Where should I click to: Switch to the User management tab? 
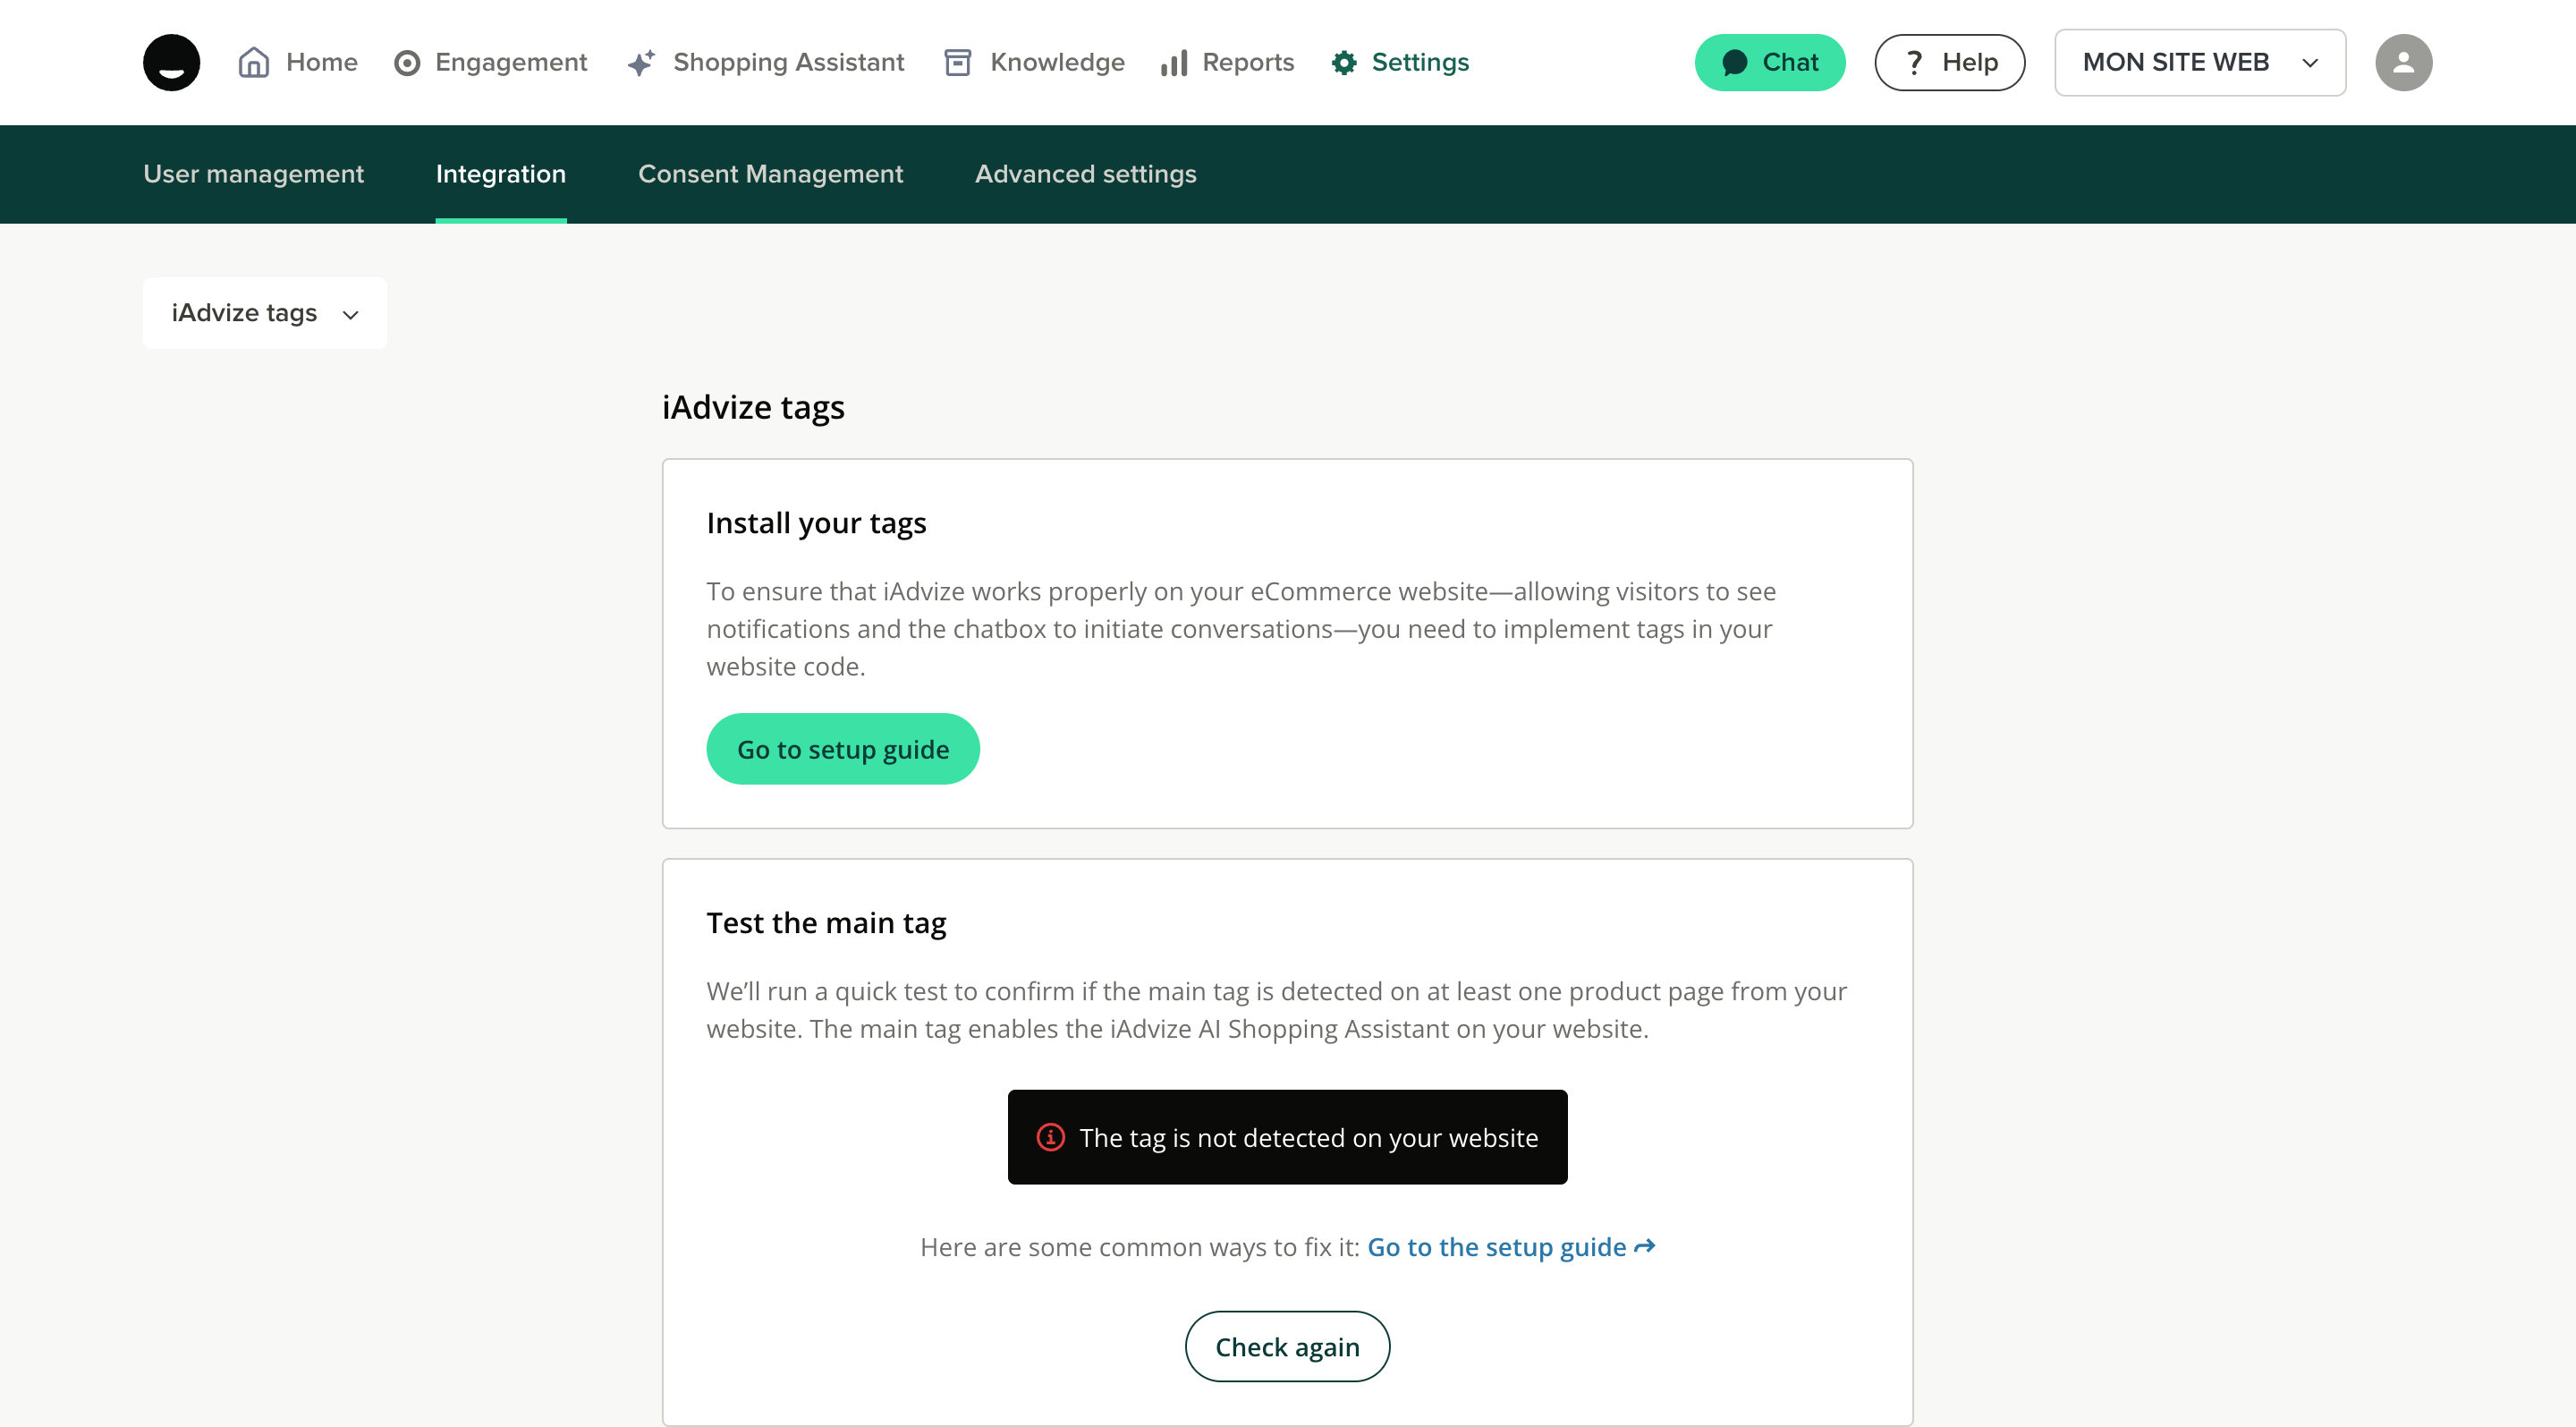pos(253,174)
